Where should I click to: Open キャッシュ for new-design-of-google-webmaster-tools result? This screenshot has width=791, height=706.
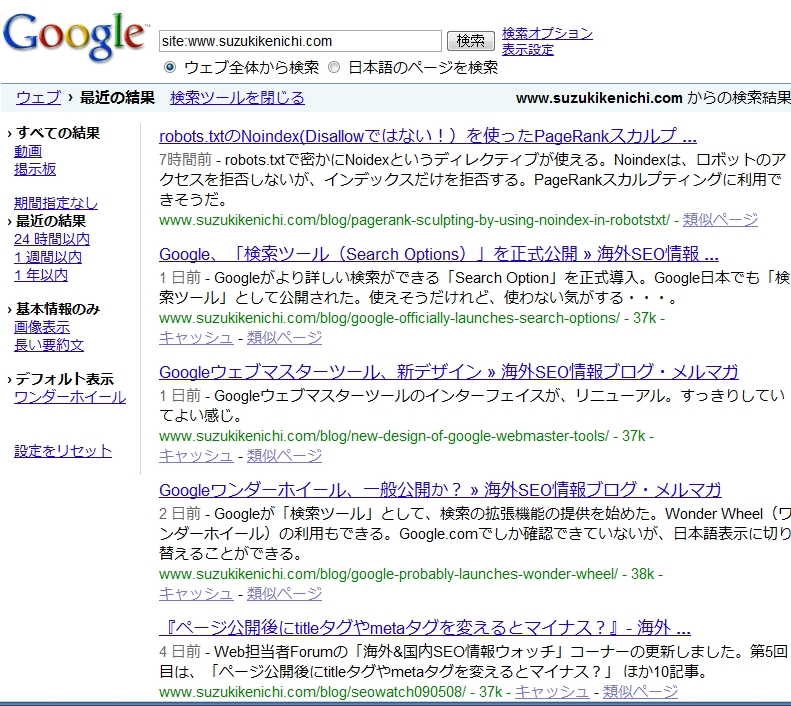(196, 455)
